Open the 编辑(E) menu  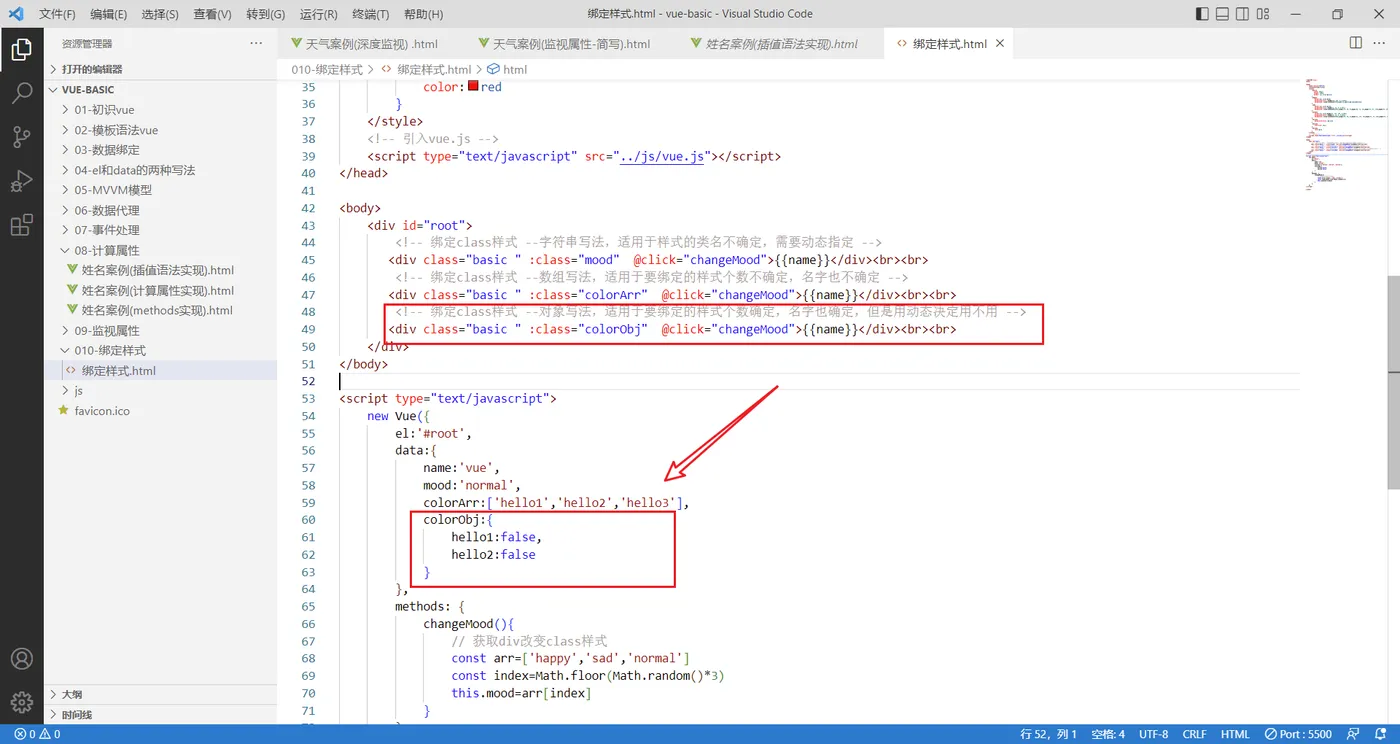pyautogui.click(x=108, y=14)
